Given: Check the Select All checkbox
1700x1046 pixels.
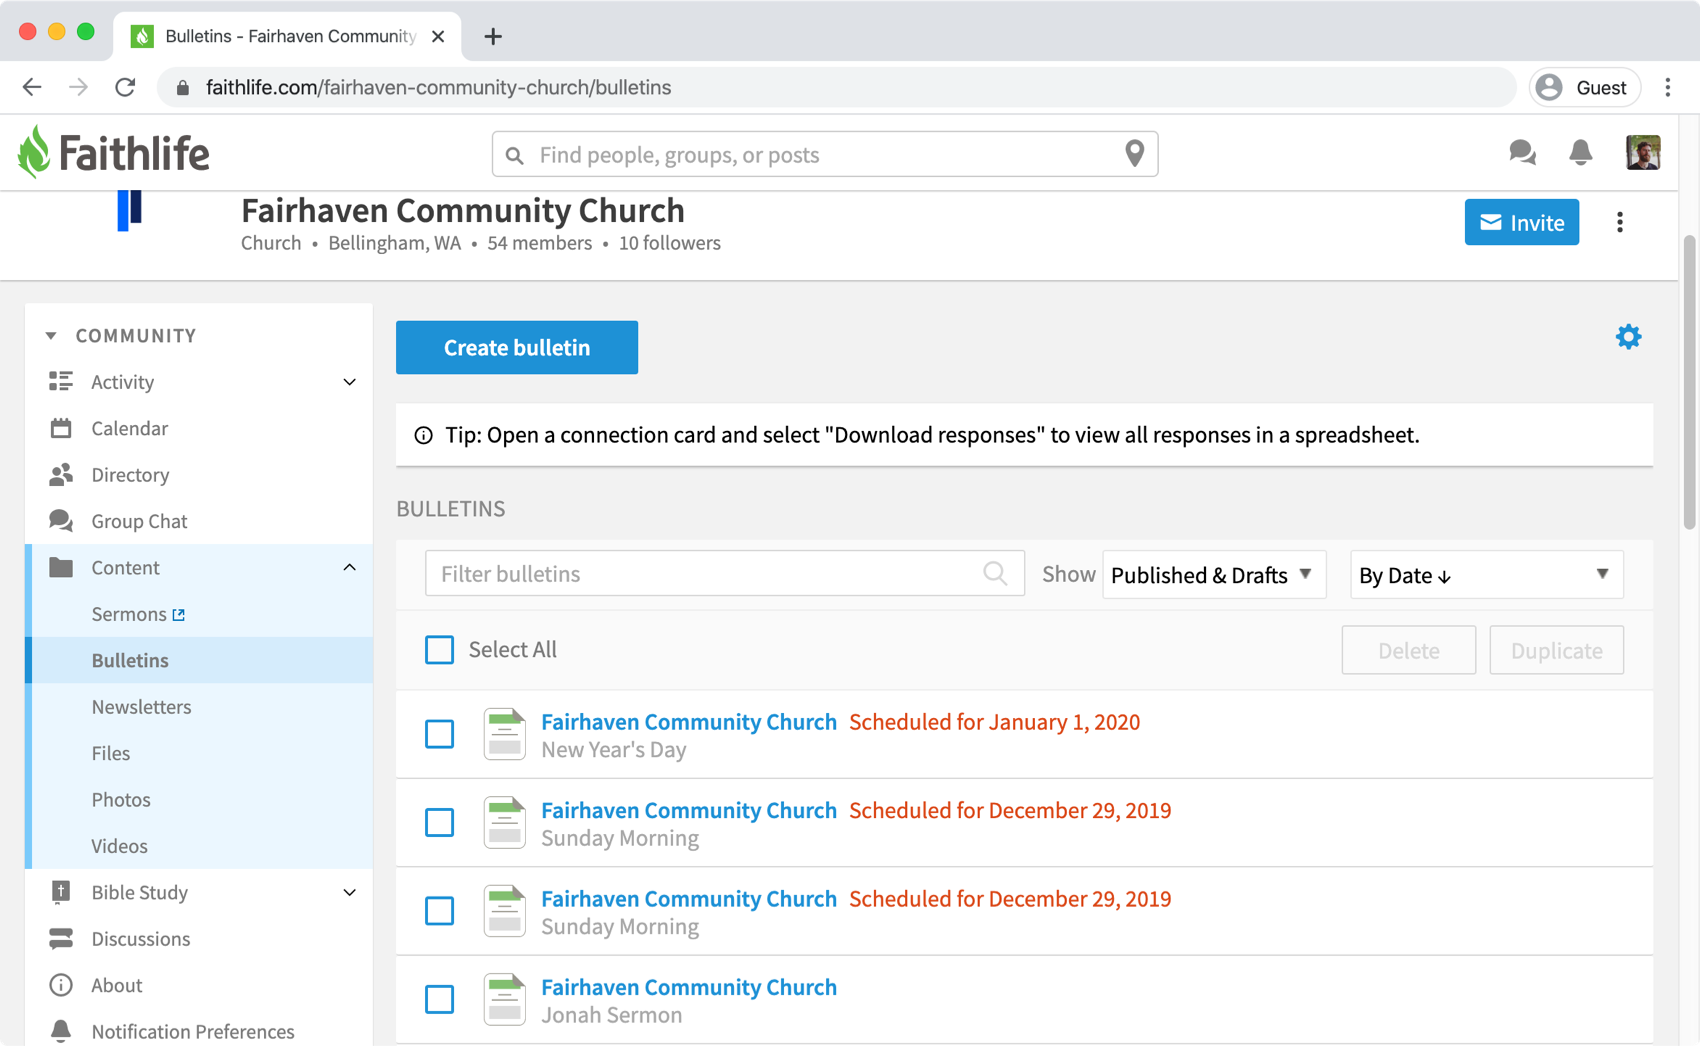Looking at the screenshot, I should coord(439,650).
